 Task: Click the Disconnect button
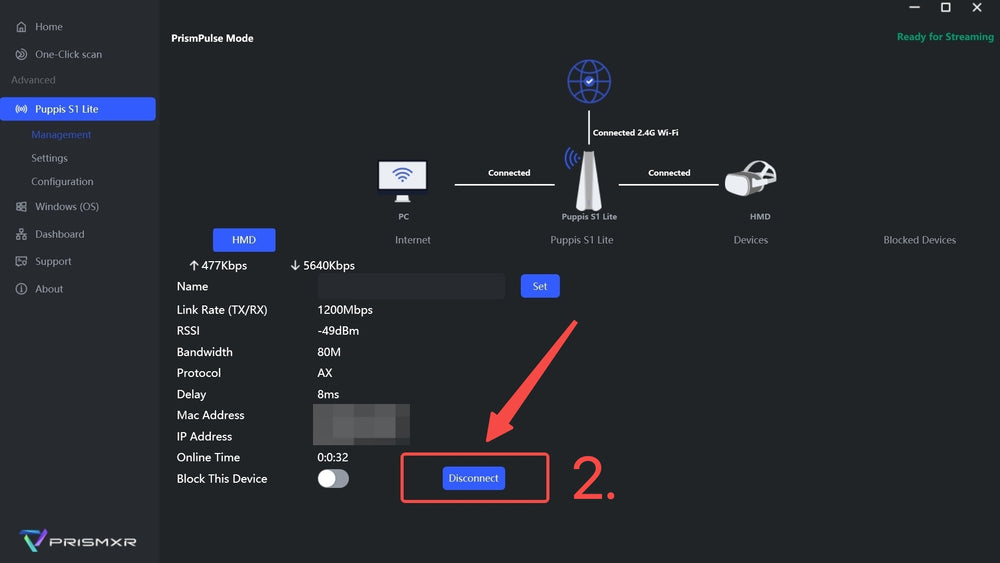pyautogui.click(x=474, y=478)
